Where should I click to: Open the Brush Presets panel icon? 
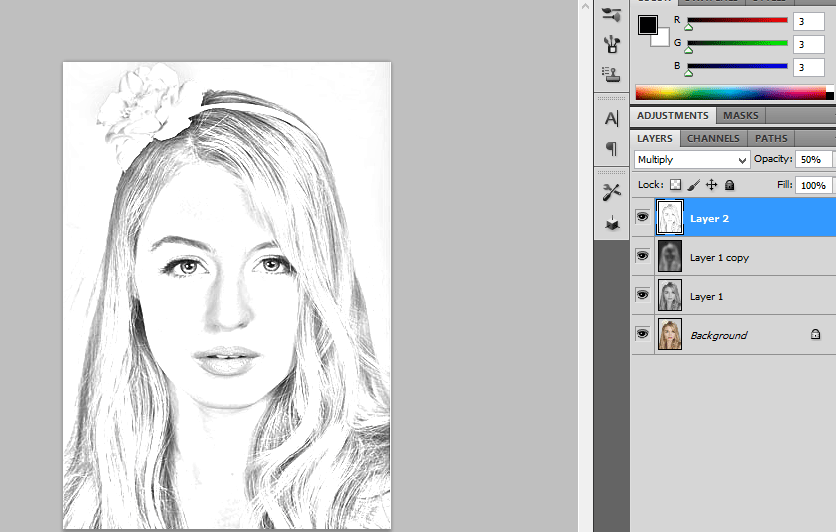pyautogui.click(x=612, y=44)
